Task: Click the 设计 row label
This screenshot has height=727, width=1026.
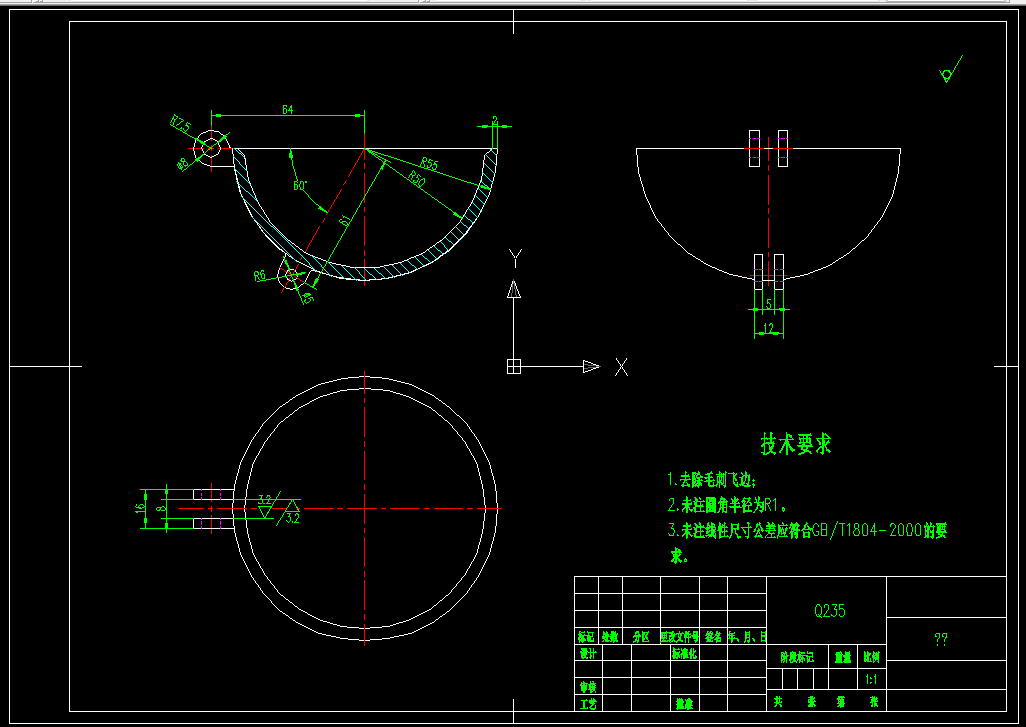Action: pyautogui.click(x=588, y=653)
